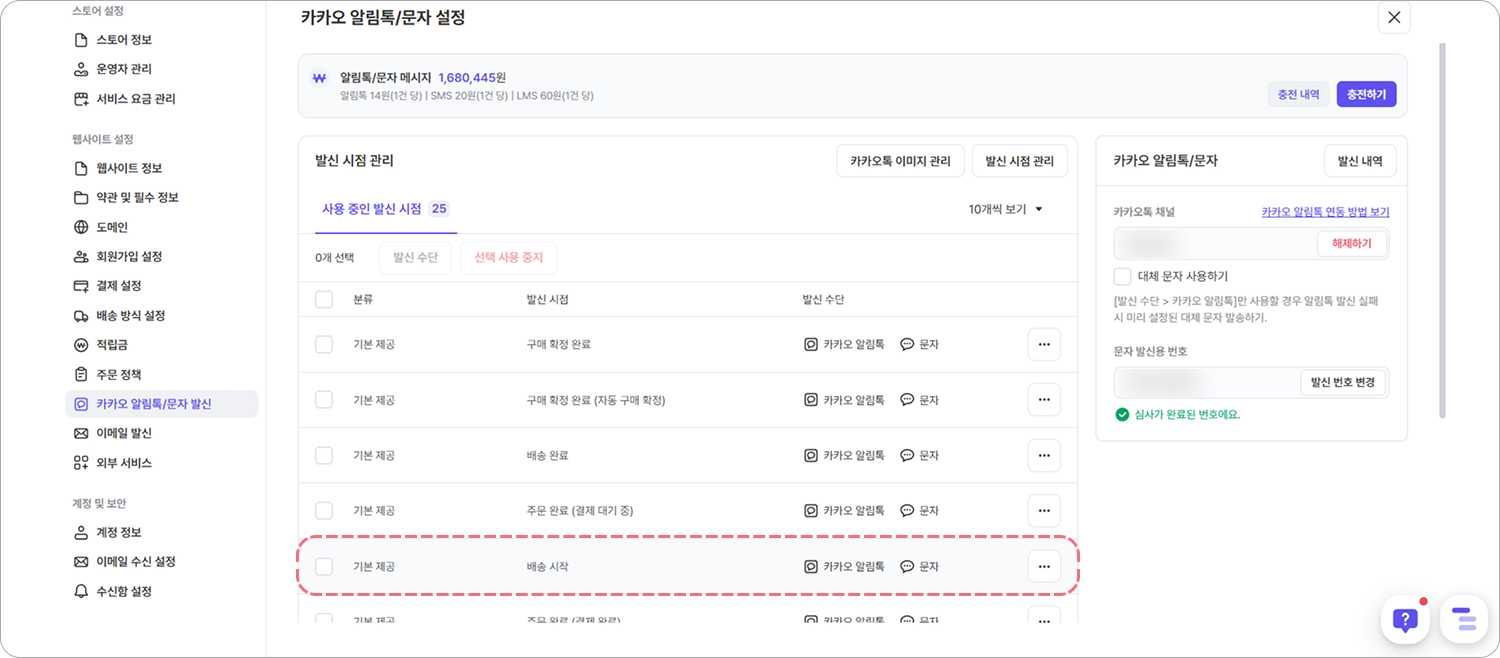Open more options for 구매 확정 완료 (자동 구매 확정)

(1044, 400)
